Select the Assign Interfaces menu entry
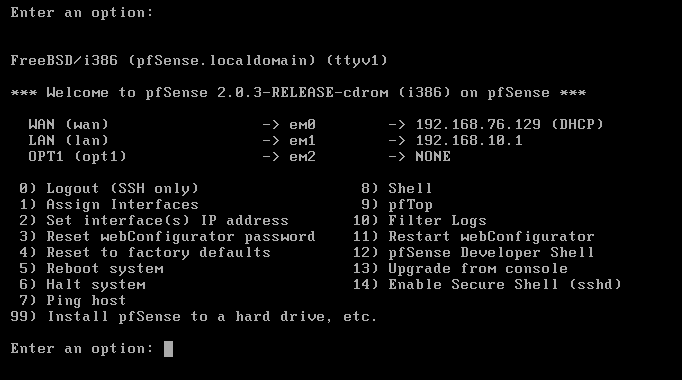Viewport: 682px width, 380px height. (109, 205)
